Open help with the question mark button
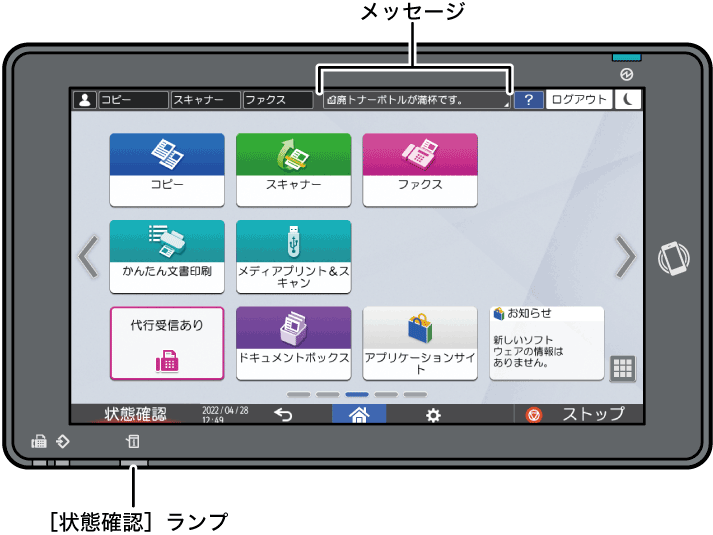713x535 pixels. (529, 100)
